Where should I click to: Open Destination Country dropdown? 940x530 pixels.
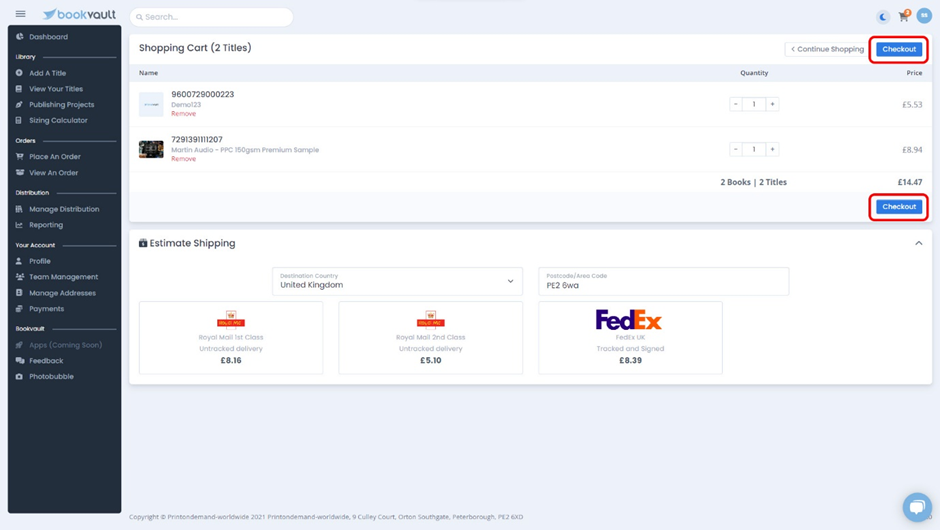click(397, 281)
